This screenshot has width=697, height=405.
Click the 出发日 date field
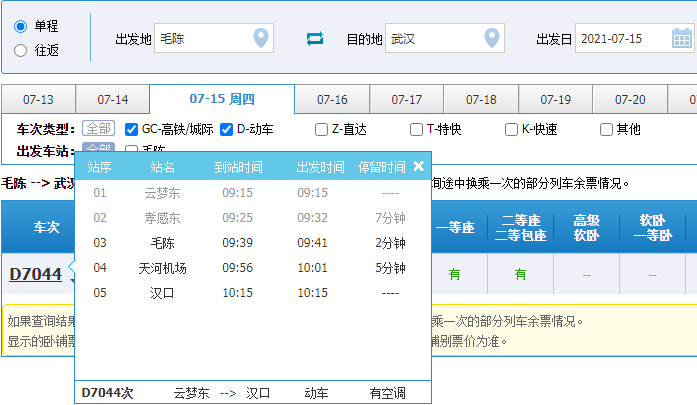pyautogui.click(x=620, y=39)
